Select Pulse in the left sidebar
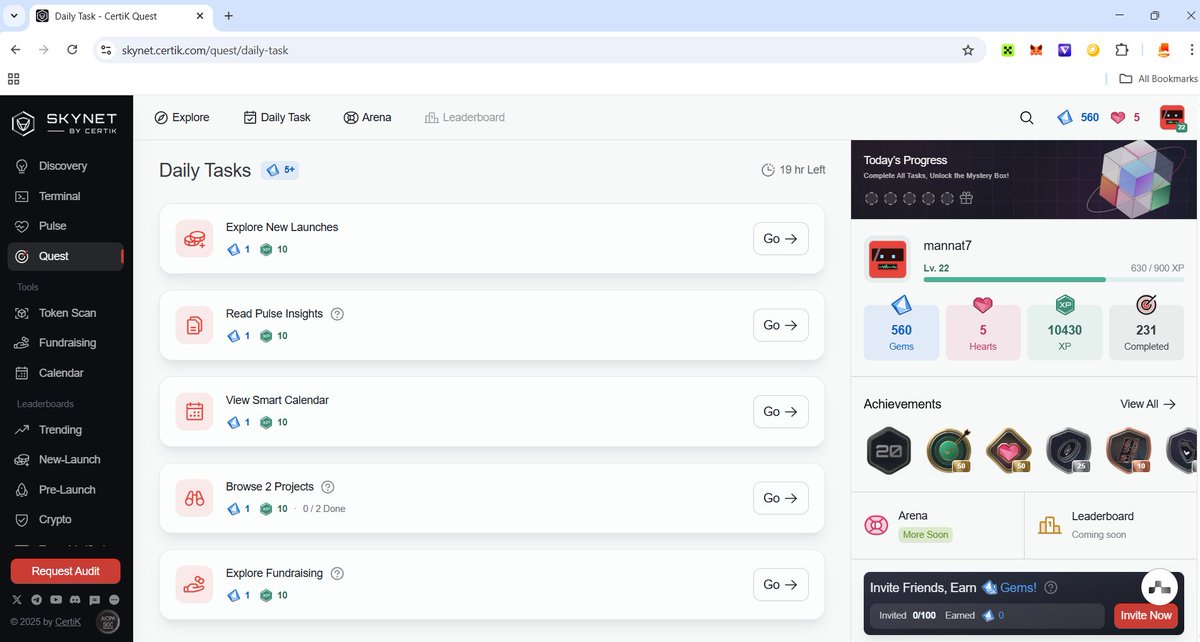This screenshot has width=1200, height=642. (52, 226)
